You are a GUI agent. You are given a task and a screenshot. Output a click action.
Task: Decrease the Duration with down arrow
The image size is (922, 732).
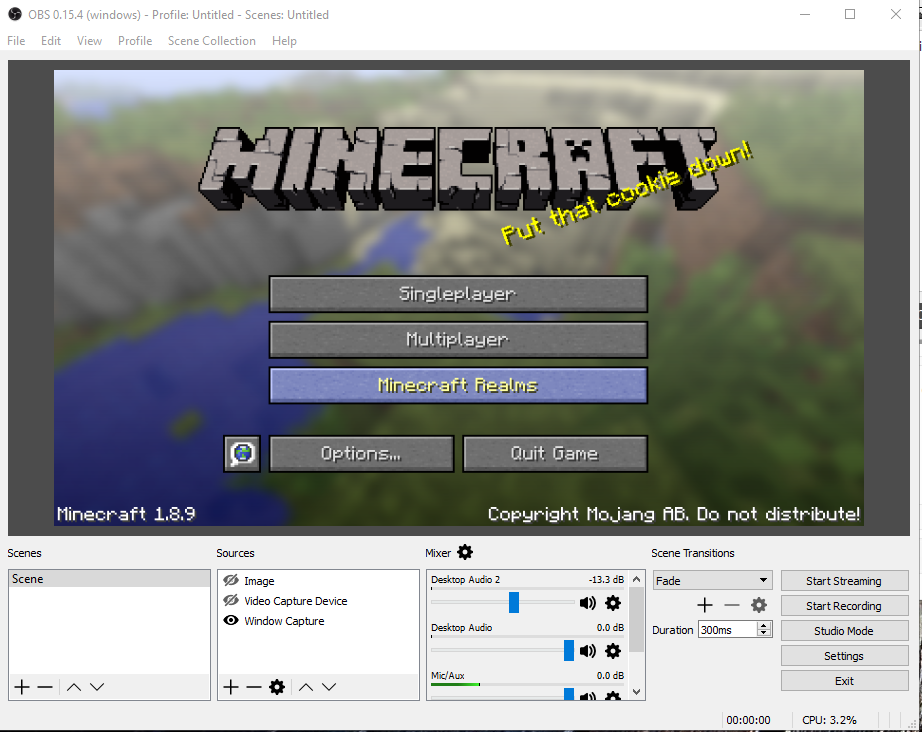pyautogui.click(x=764, y=633)
